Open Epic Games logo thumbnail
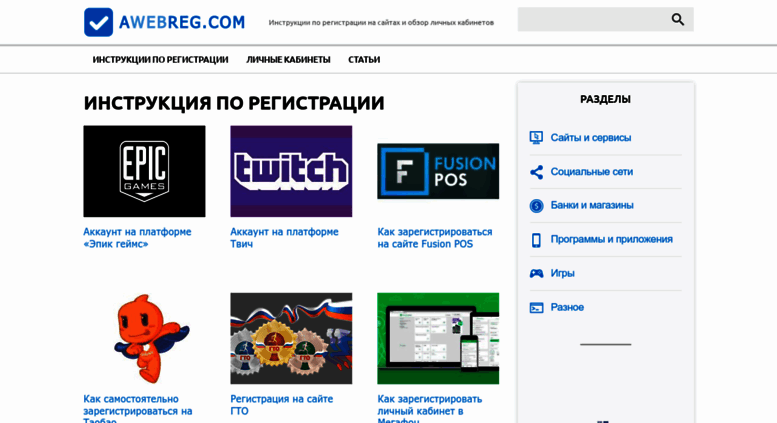 (x=144, y=171)
